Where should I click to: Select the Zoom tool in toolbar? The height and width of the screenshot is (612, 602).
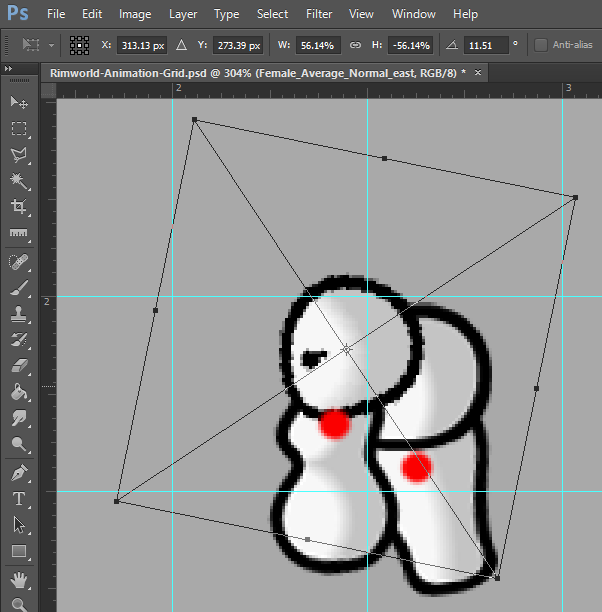(19, 604)
